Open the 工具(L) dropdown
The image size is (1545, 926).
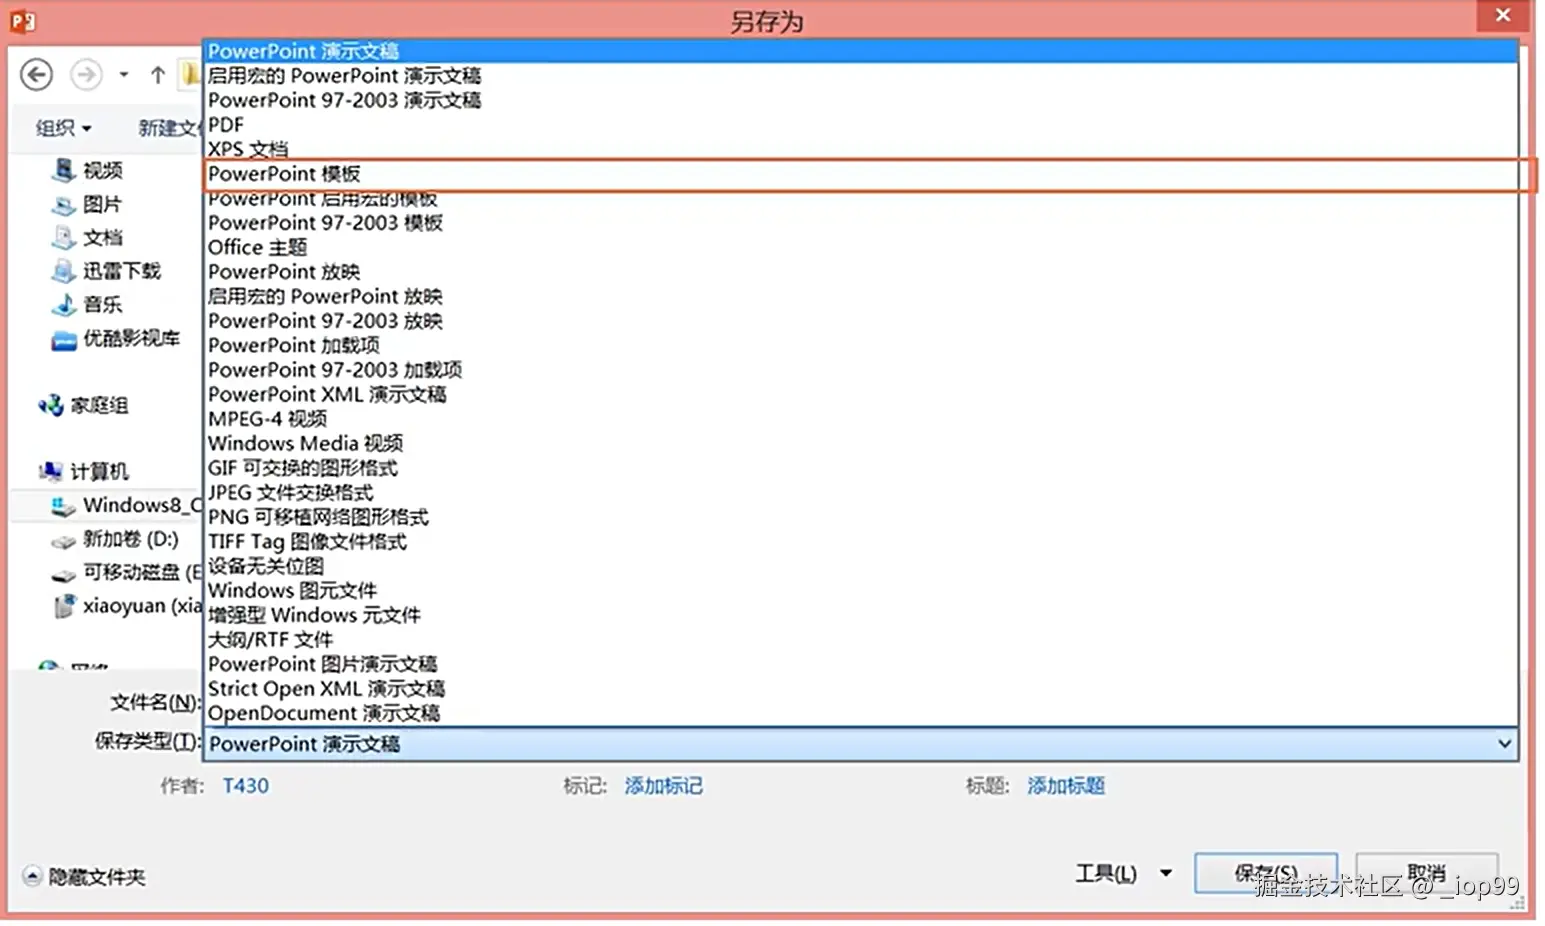[1123, 873]
